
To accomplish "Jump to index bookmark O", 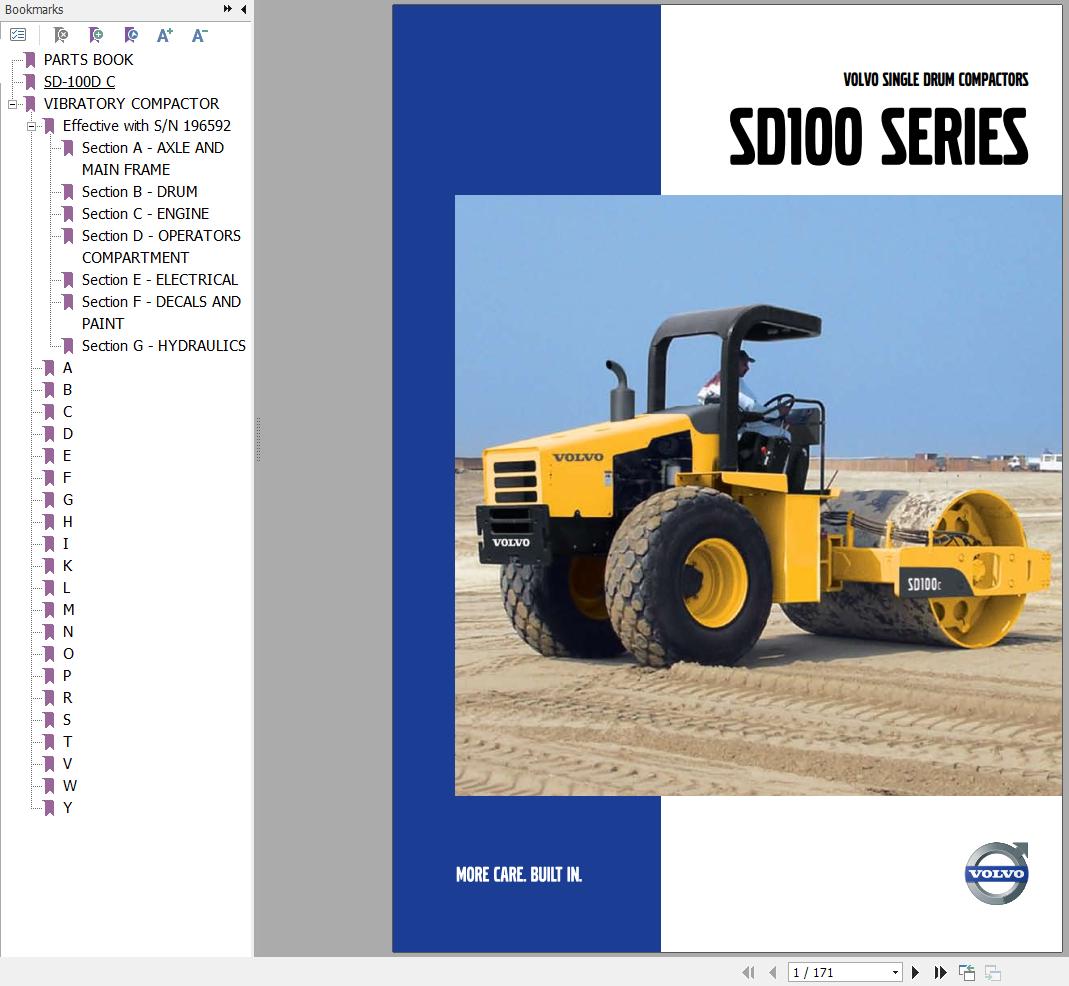I will pyautogui.click(x=68, y=654).
